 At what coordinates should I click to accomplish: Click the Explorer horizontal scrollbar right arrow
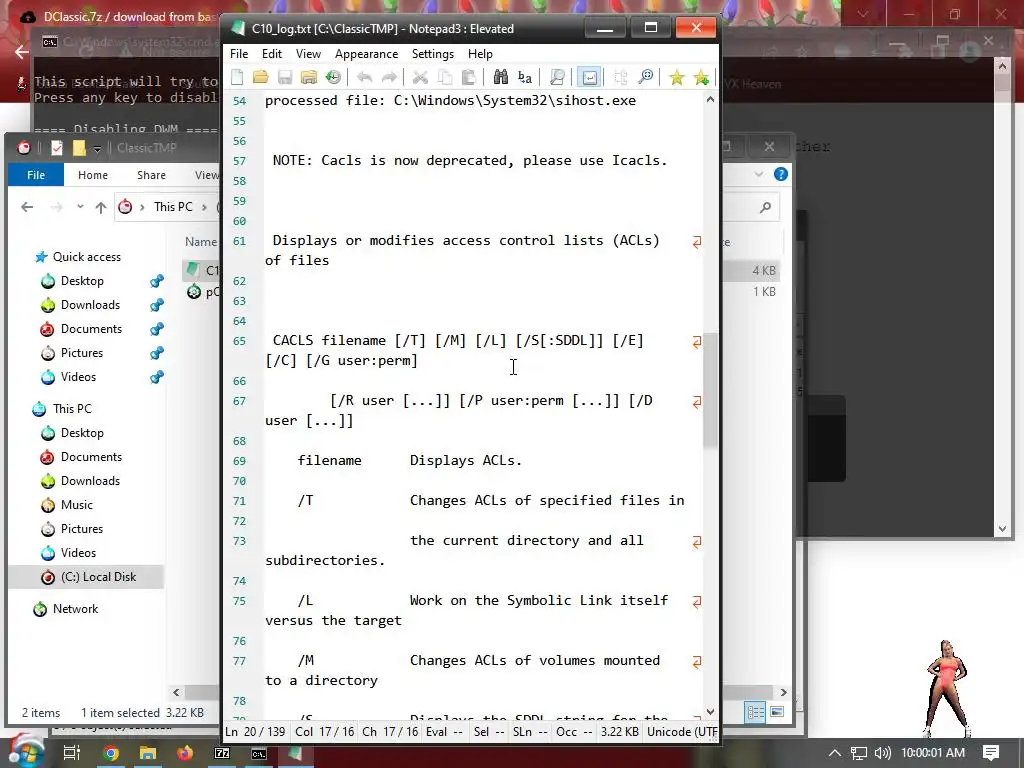point(783,692)
